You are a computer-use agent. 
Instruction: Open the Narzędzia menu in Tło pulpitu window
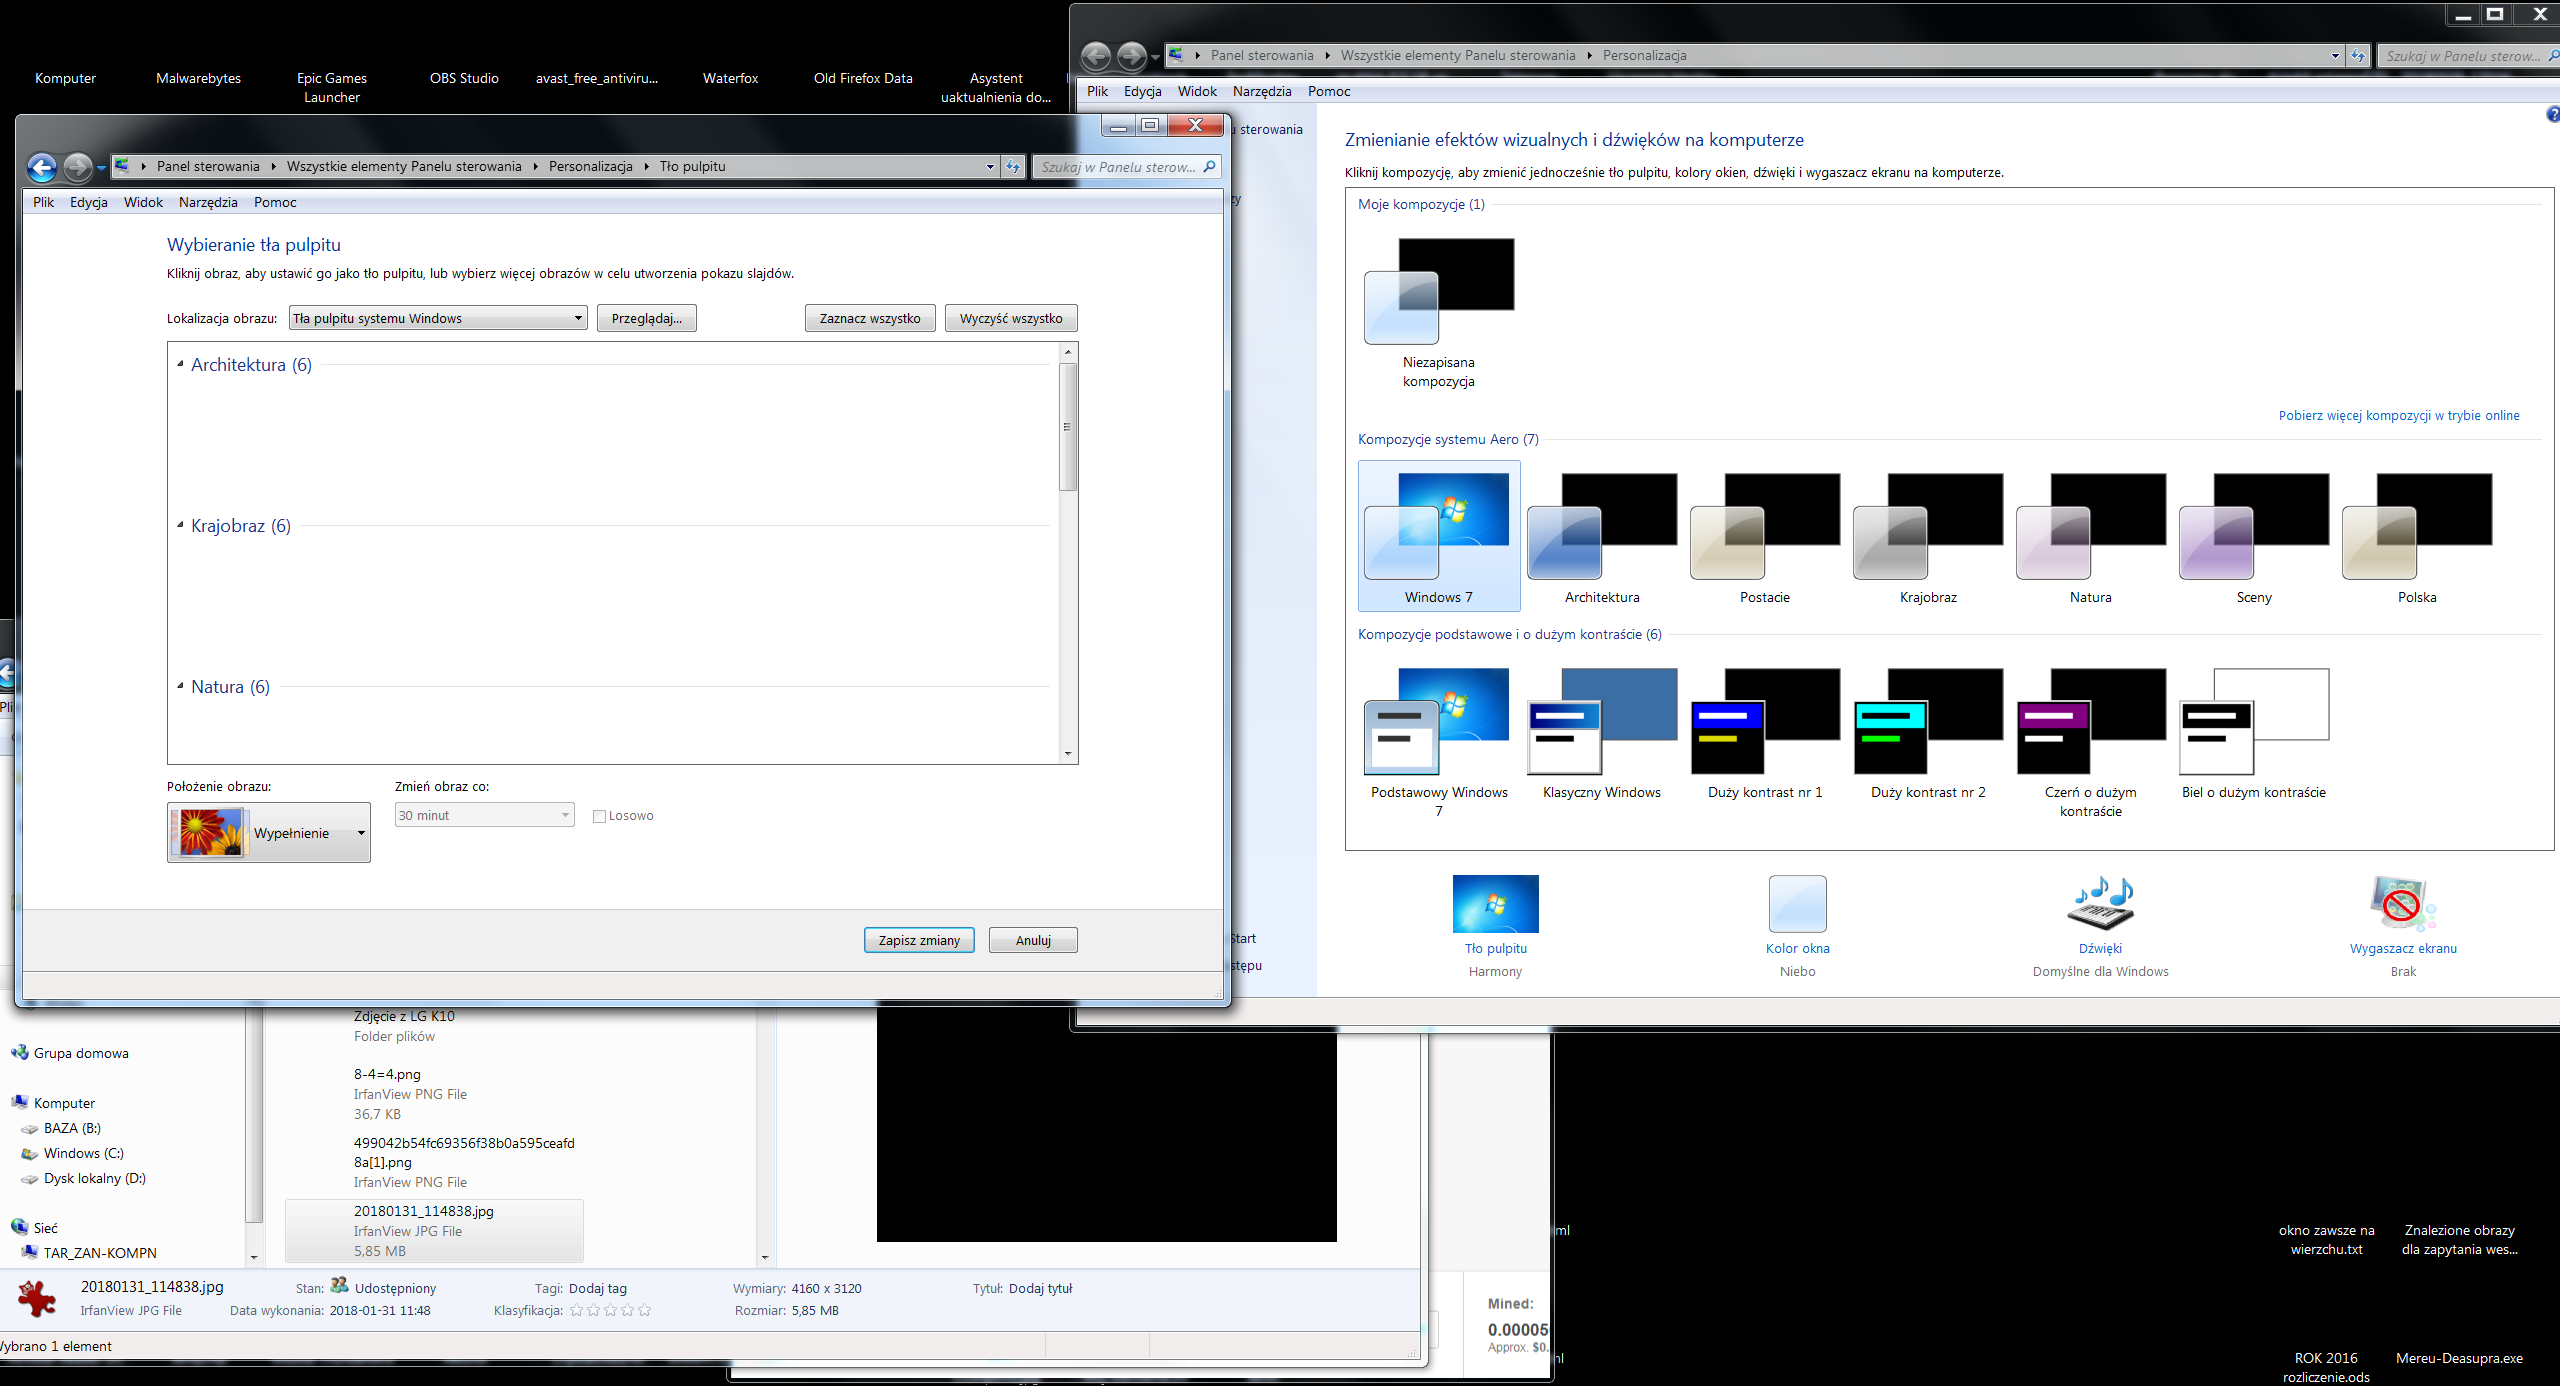[x=208, y=202]
